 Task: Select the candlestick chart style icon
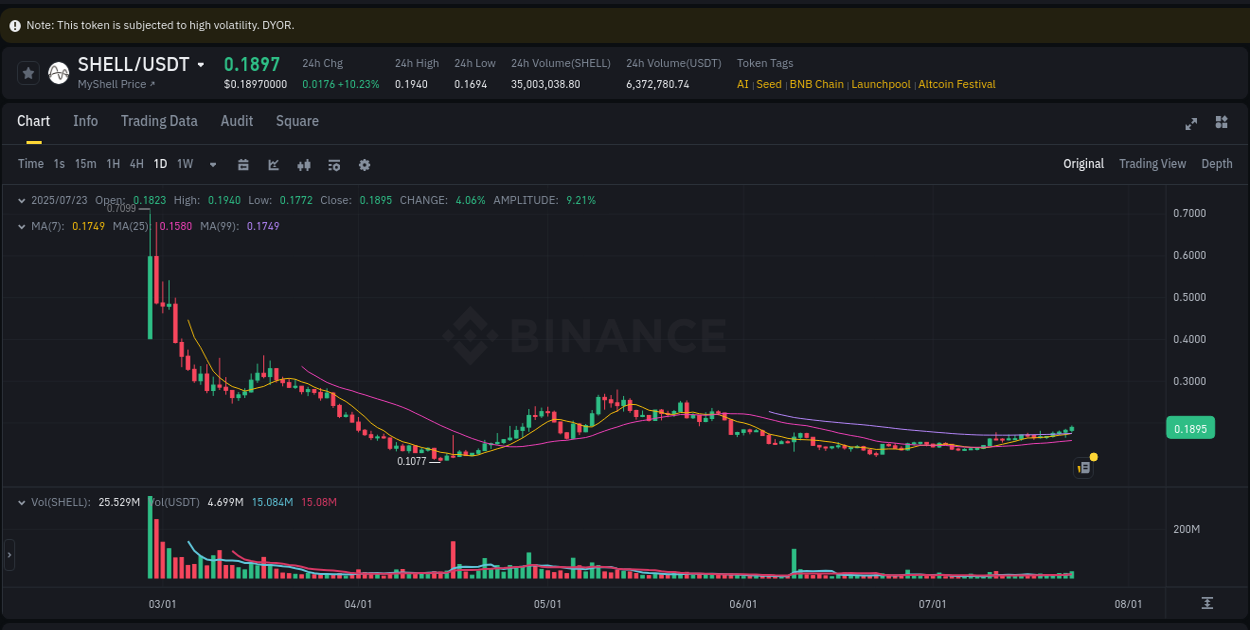(304, 164)
